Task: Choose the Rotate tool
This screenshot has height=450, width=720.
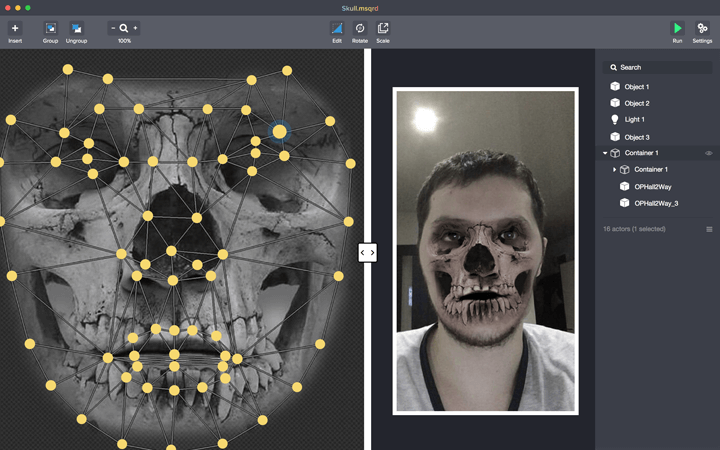Action: point(360,28)
